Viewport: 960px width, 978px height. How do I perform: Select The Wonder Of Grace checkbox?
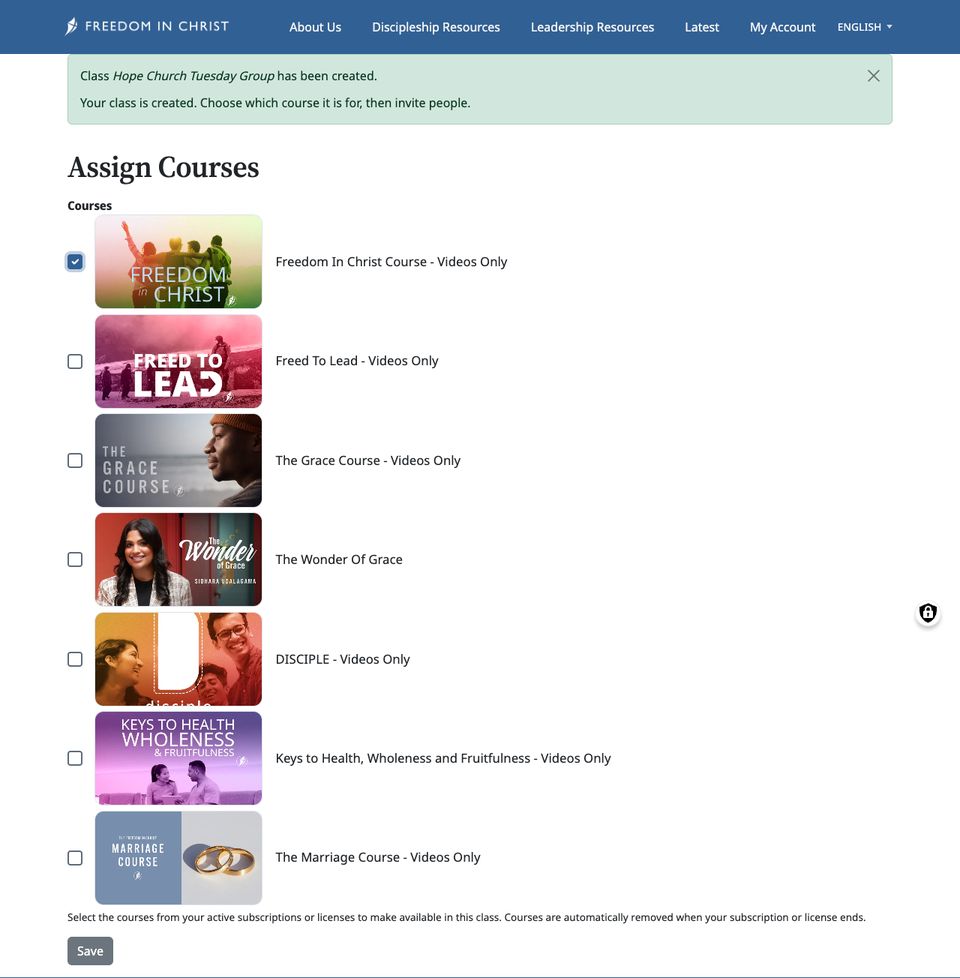pos(75,559)
